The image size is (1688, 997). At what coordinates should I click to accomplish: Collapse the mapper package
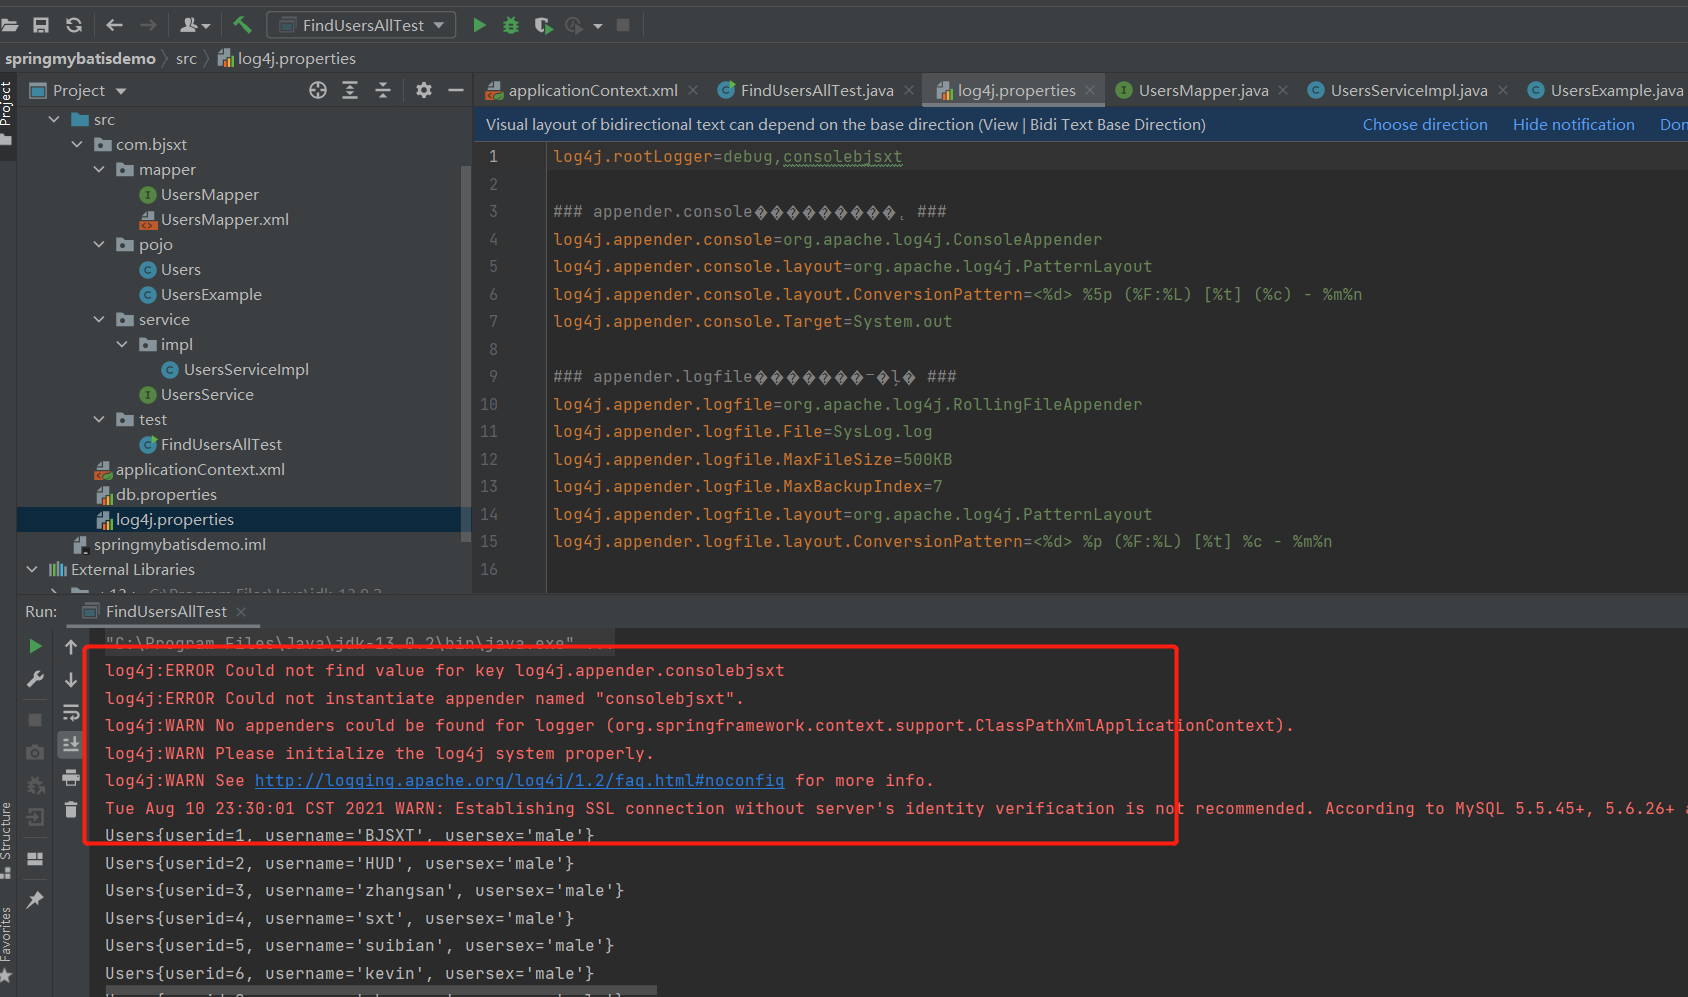point(99,169)
